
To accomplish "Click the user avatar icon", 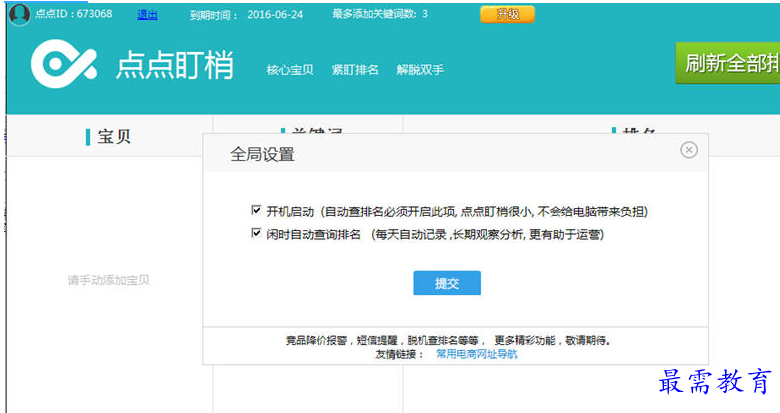I will (19, 14).
